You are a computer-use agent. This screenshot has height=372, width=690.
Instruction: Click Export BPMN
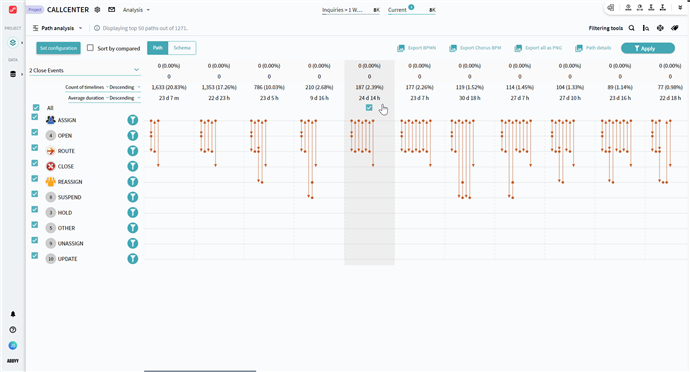(416, 48)
